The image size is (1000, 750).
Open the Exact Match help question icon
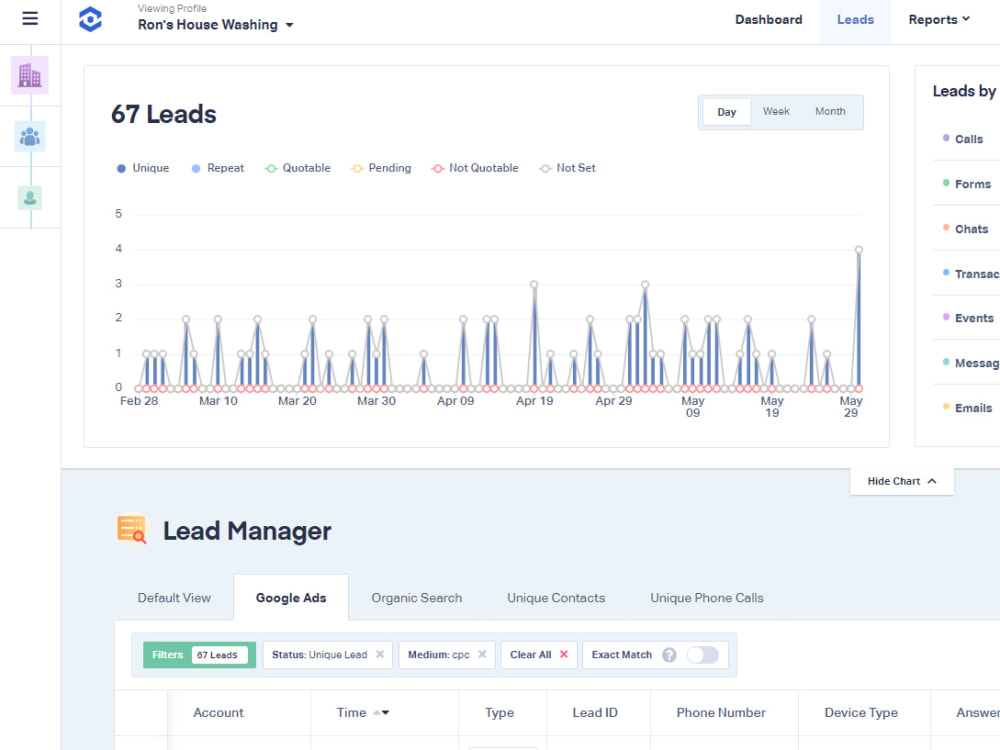point(669,655)
